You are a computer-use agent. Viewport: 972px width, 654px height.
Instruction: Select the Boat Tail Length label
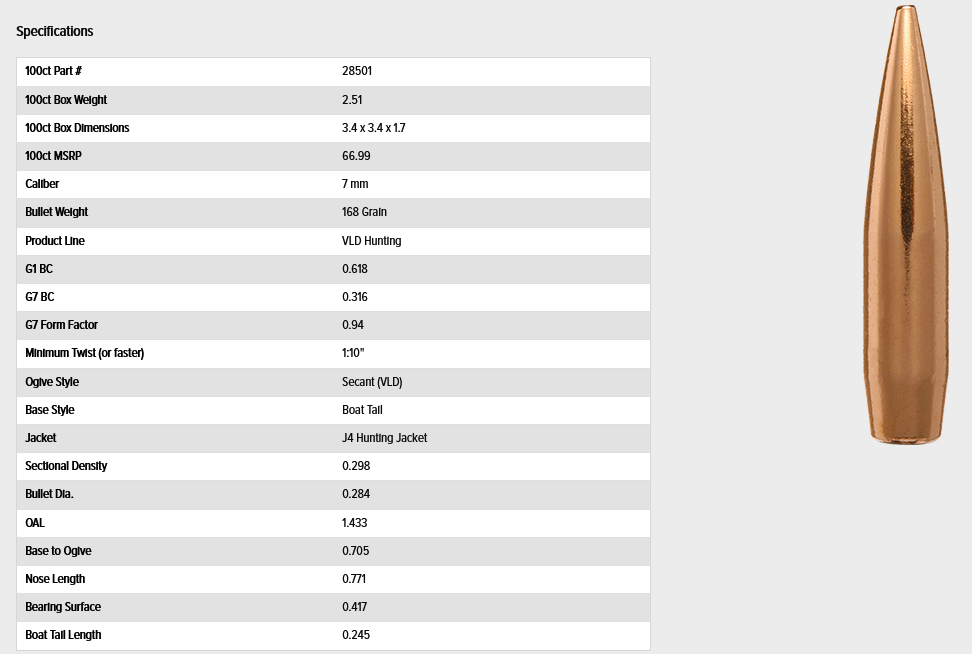pyautogui.click(x=63, y=635)
